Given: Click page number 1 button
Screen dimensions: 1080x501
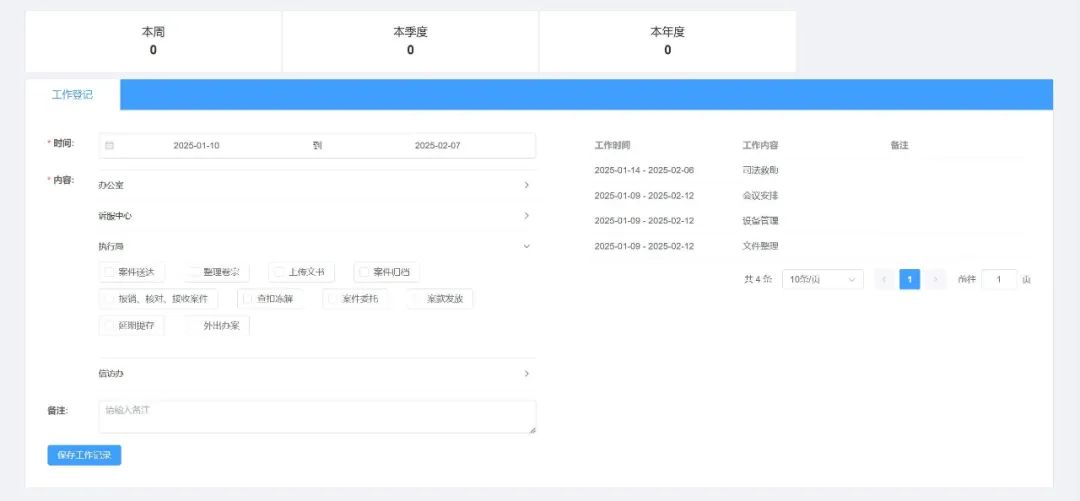Looking at the screenshot, I should click(909, 280).
